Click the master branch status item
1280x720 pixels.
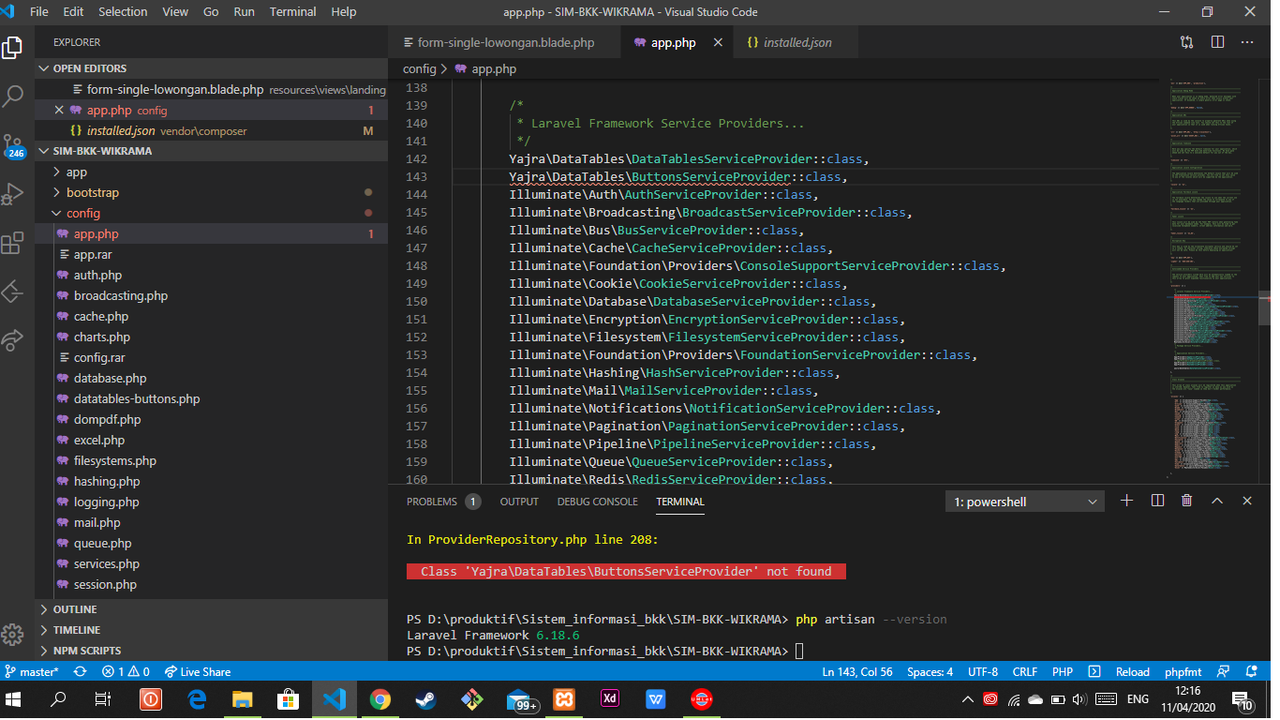click(32, 672)
